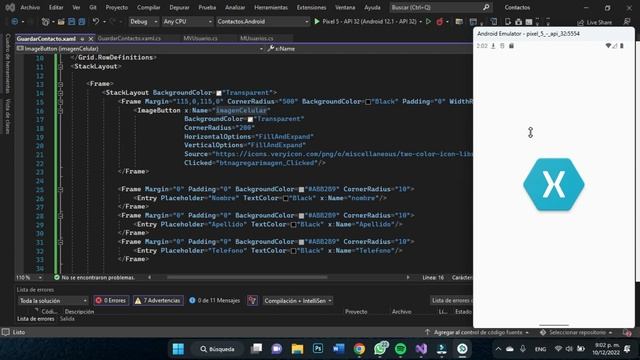Click Transparent color swatch on line 14
The height and width of the screenshot is (360, 640).
tap(219, 93)
